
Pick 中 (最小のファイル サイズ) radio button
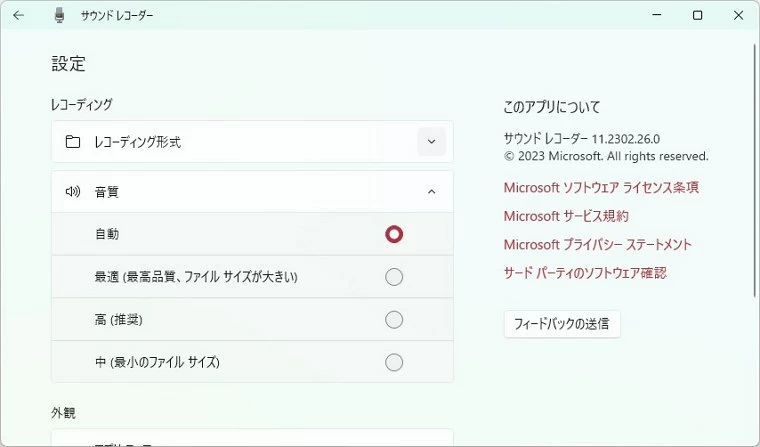click(x=394, y=362)
